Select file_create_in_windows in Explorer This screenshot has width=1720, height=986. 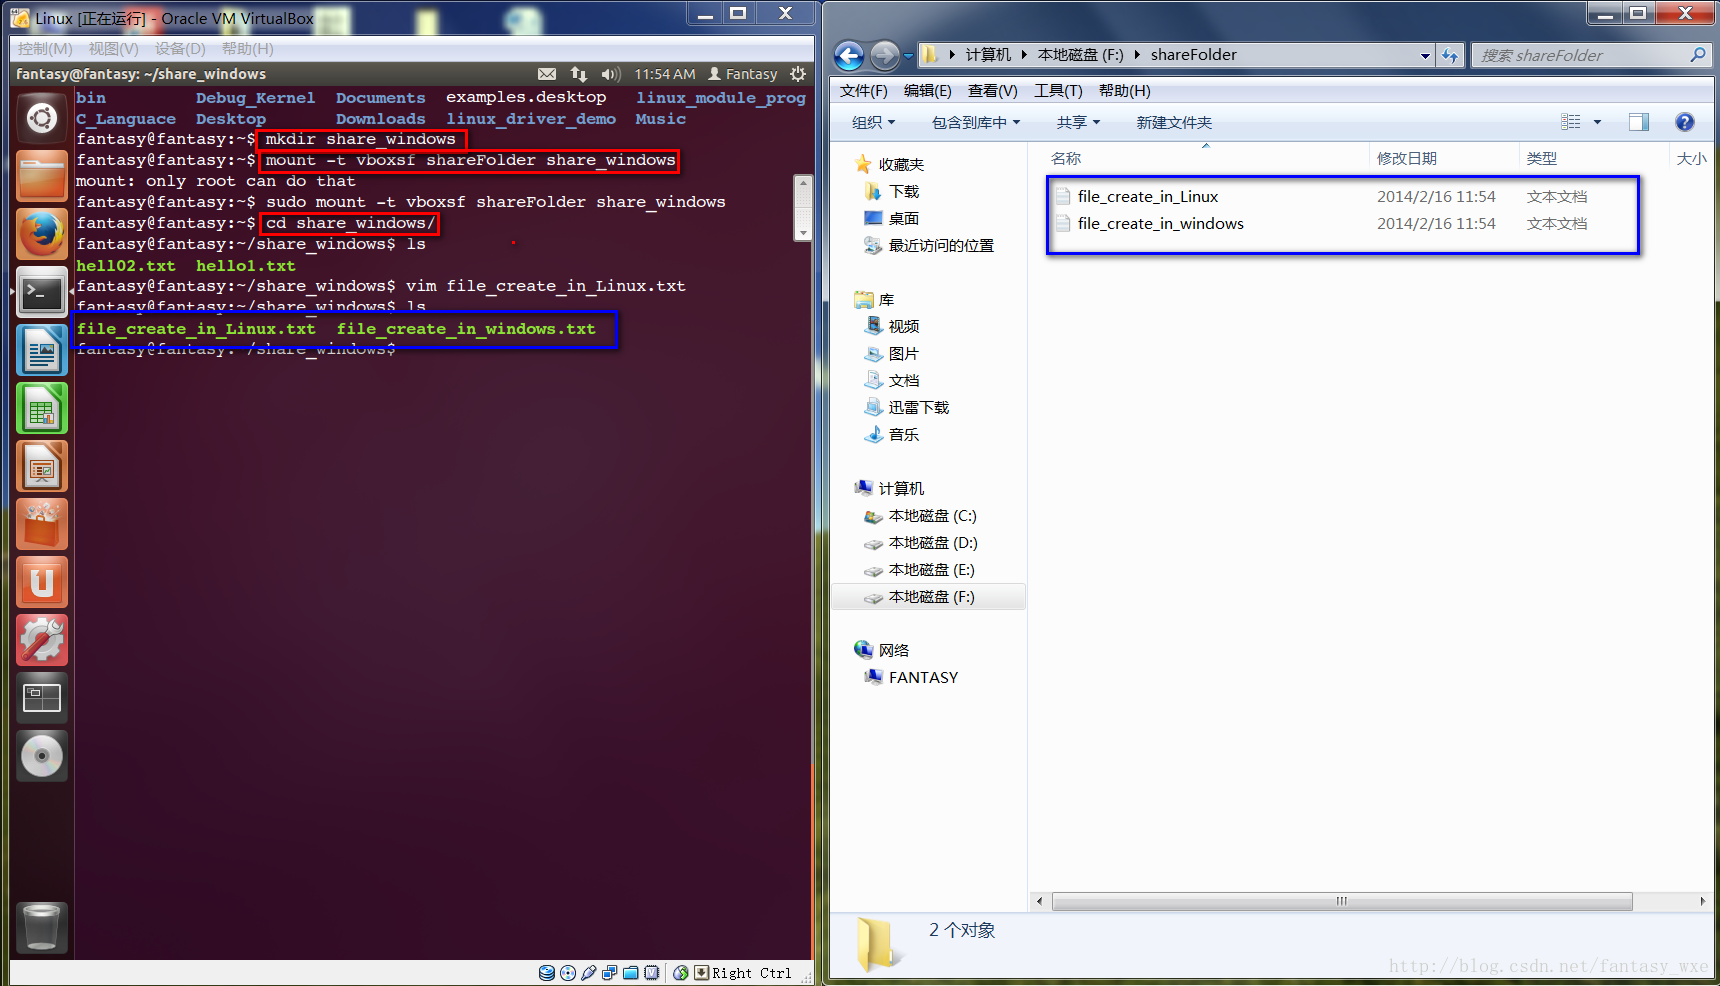[x=1161, y=224]
